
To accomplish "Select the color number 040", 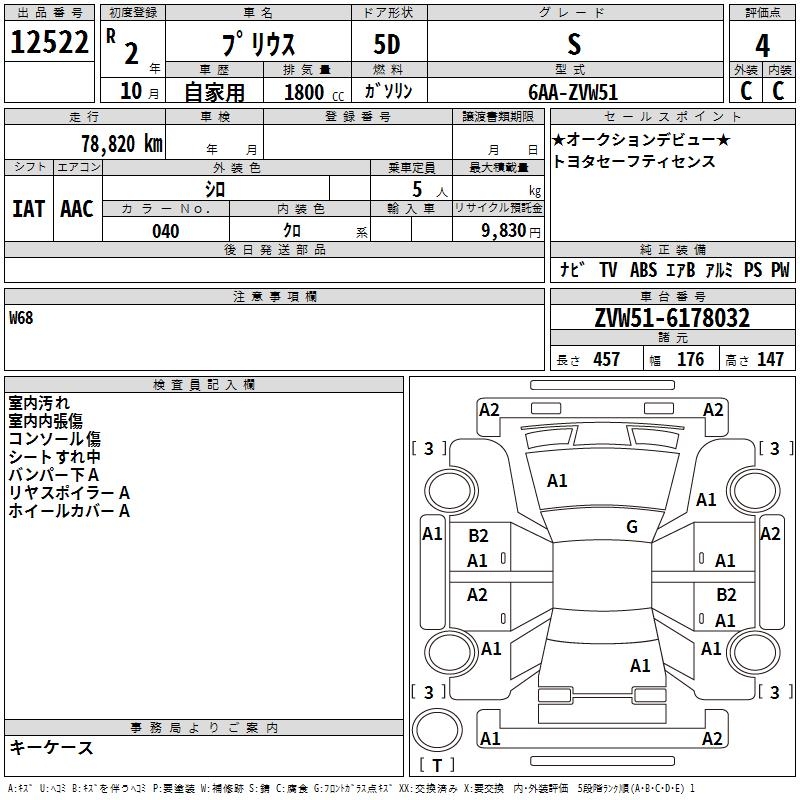I will (166, 231).
